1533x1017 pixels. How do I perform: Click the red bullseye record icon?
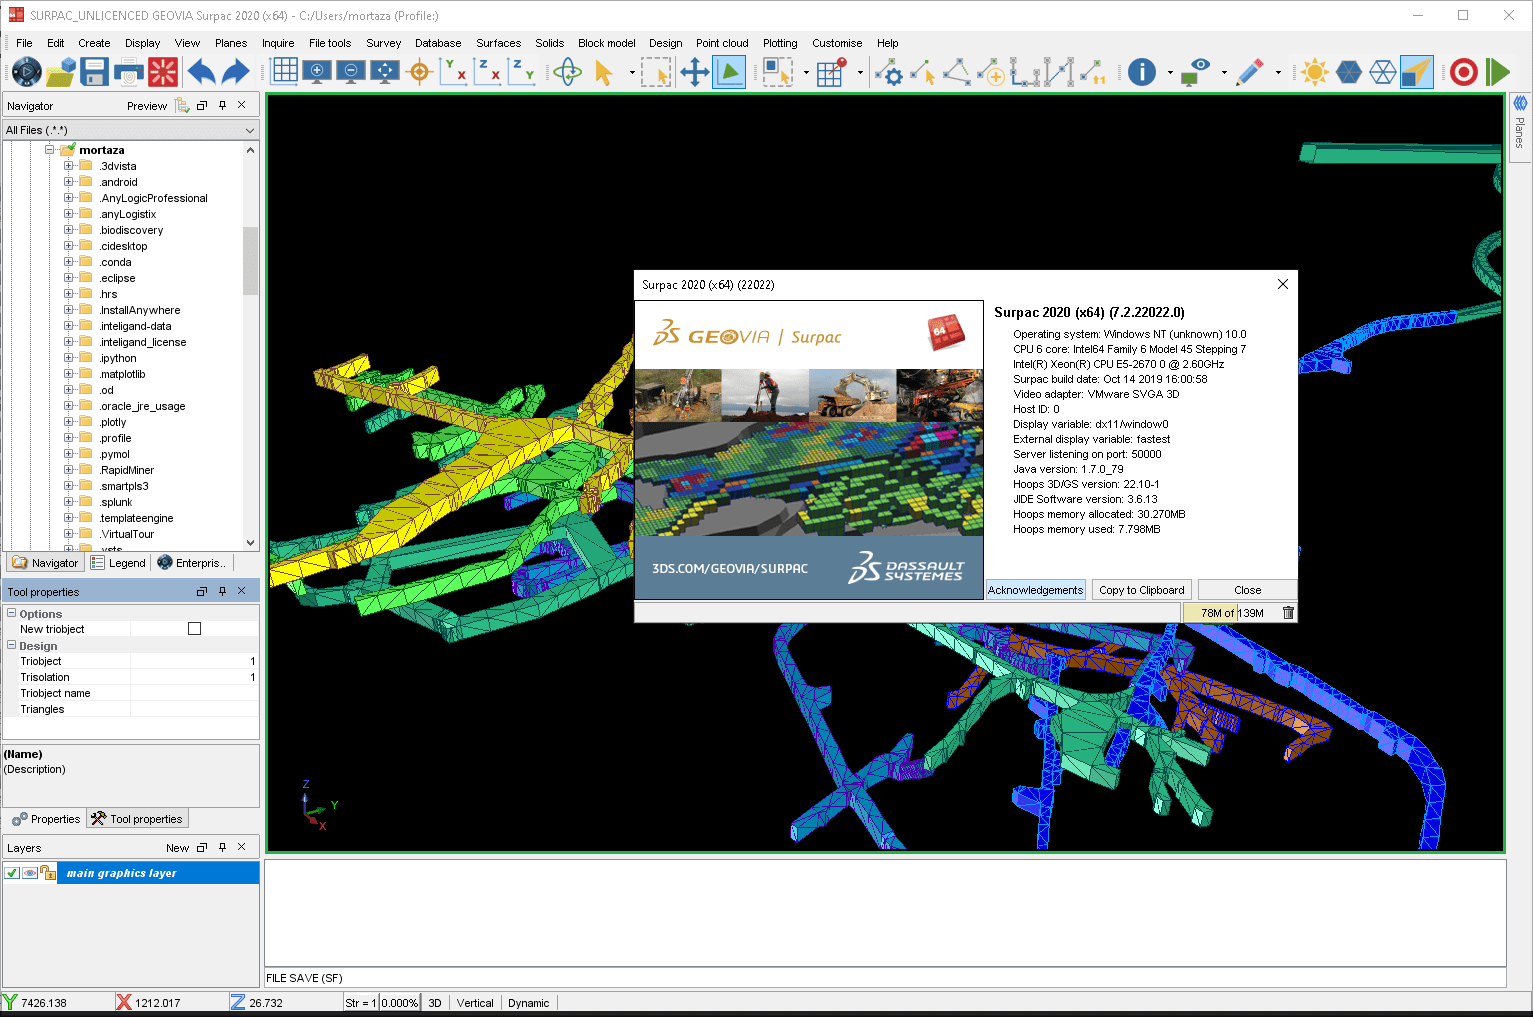[x=1463, y=72]
